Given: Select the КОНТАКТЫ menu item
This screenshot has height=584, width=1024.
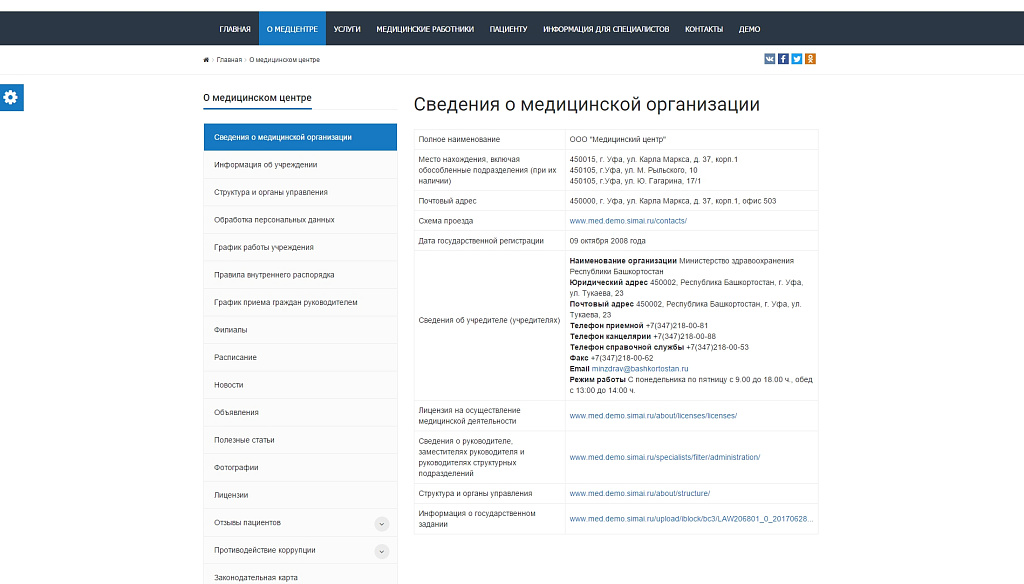Looking at the screenshot, I should [x=703, y=29].
